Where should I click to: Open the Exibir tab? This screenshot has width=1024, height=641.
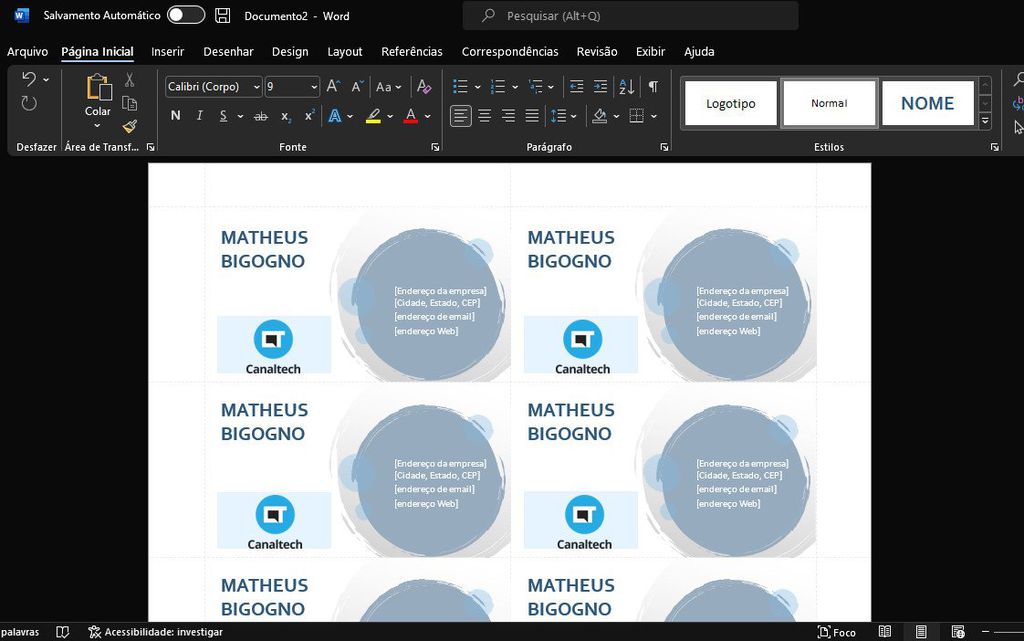(650, 52)
